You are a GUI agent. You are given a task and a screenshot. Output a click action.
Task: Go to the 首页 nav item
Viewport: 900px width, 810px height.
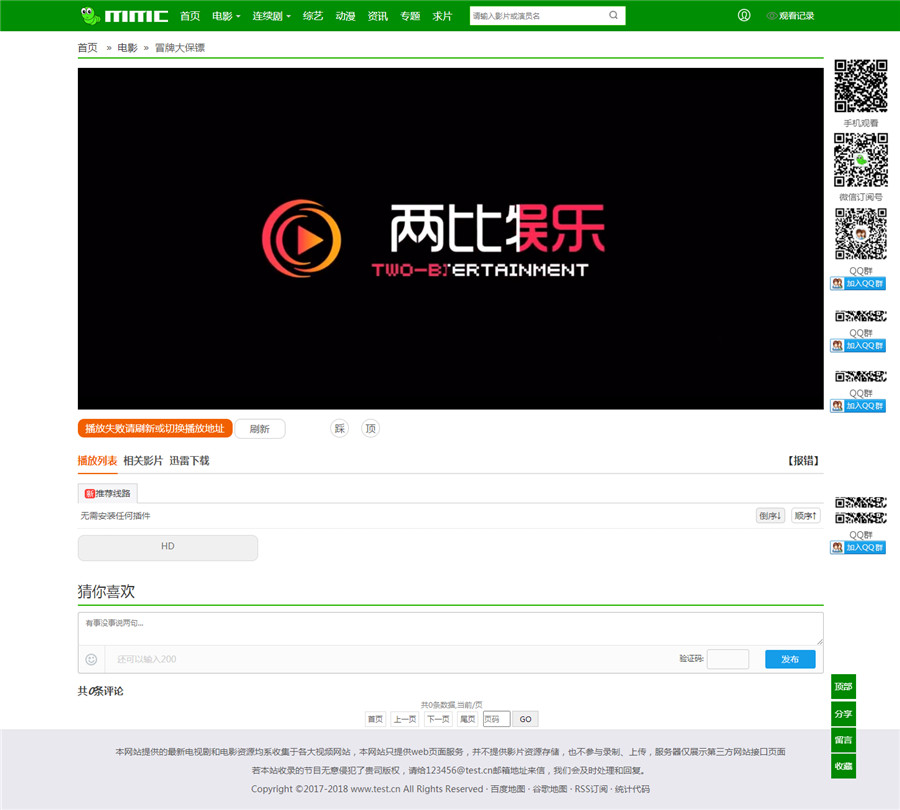coord(190,16)
